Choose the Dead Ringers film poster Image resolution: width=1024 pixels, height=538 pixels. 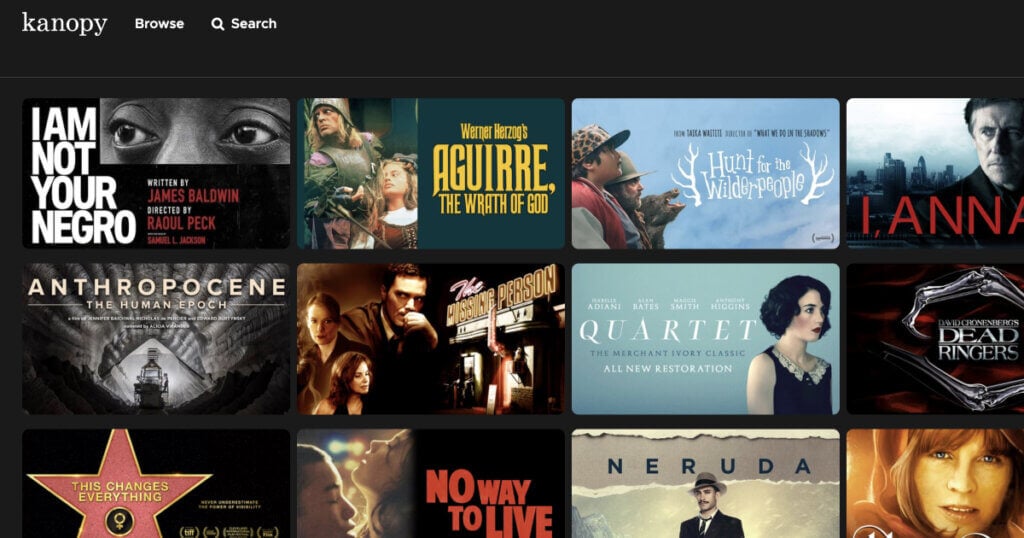coord(935,339)
